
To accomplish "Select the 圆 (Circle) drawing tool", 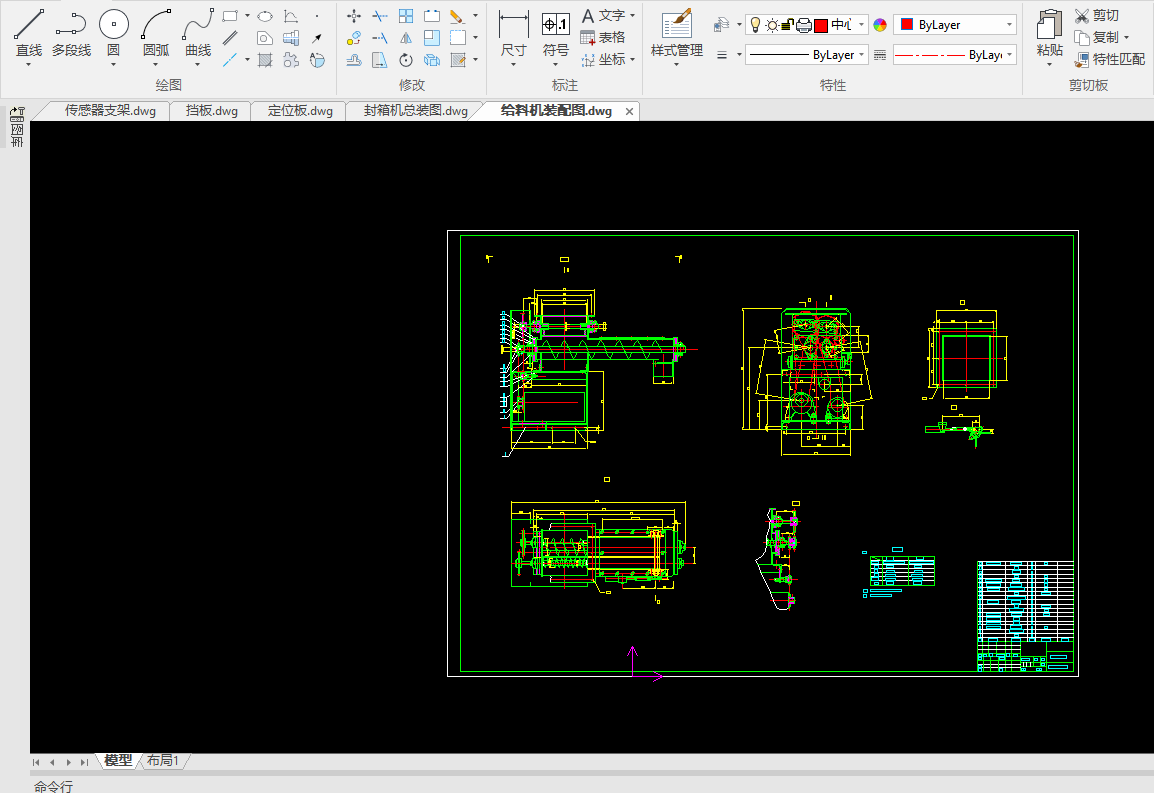I will (113, 26).
